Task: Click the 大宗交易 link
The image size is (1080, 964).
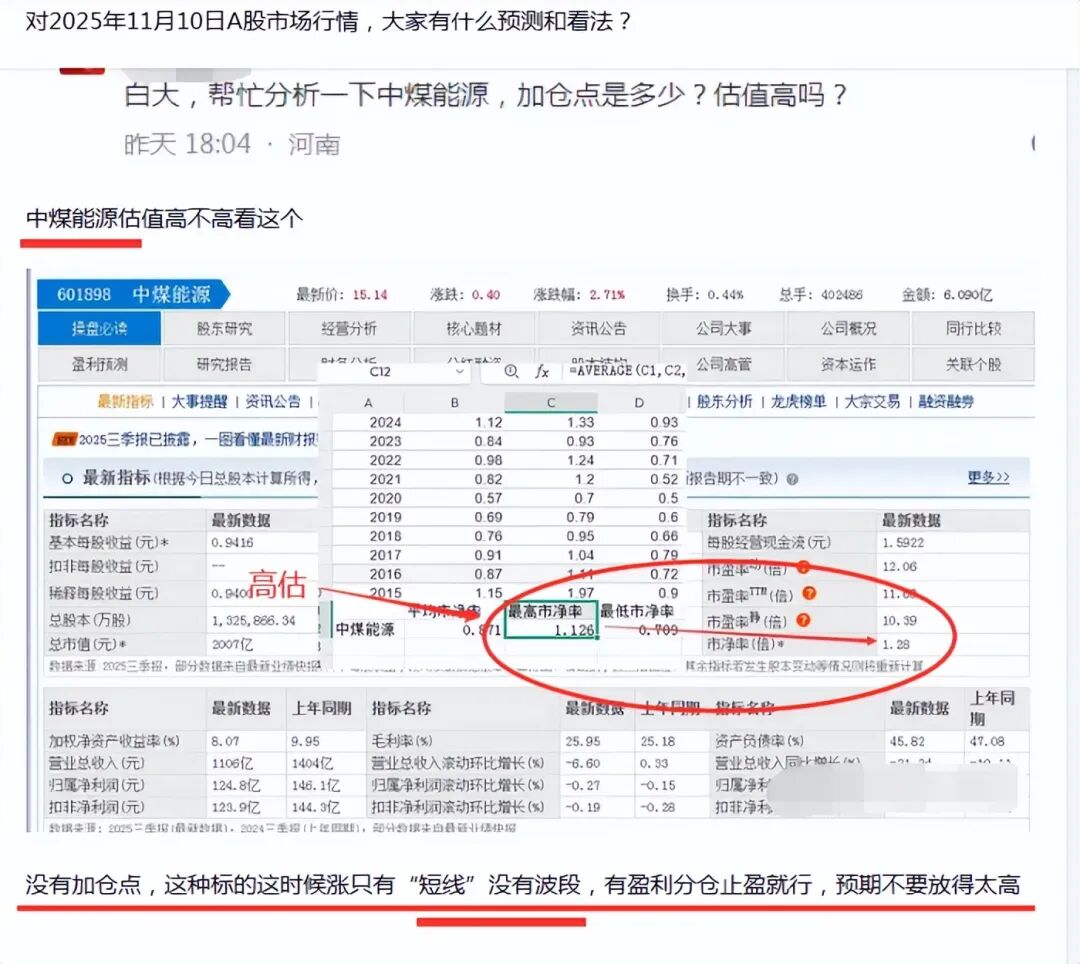Action: 872,401
